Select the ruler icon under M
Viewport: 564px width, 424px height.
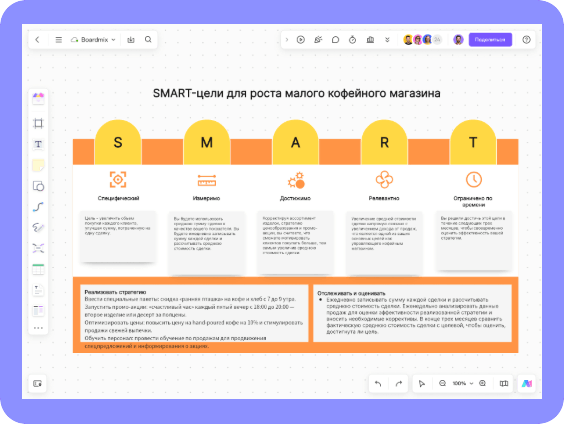point(206,181)
